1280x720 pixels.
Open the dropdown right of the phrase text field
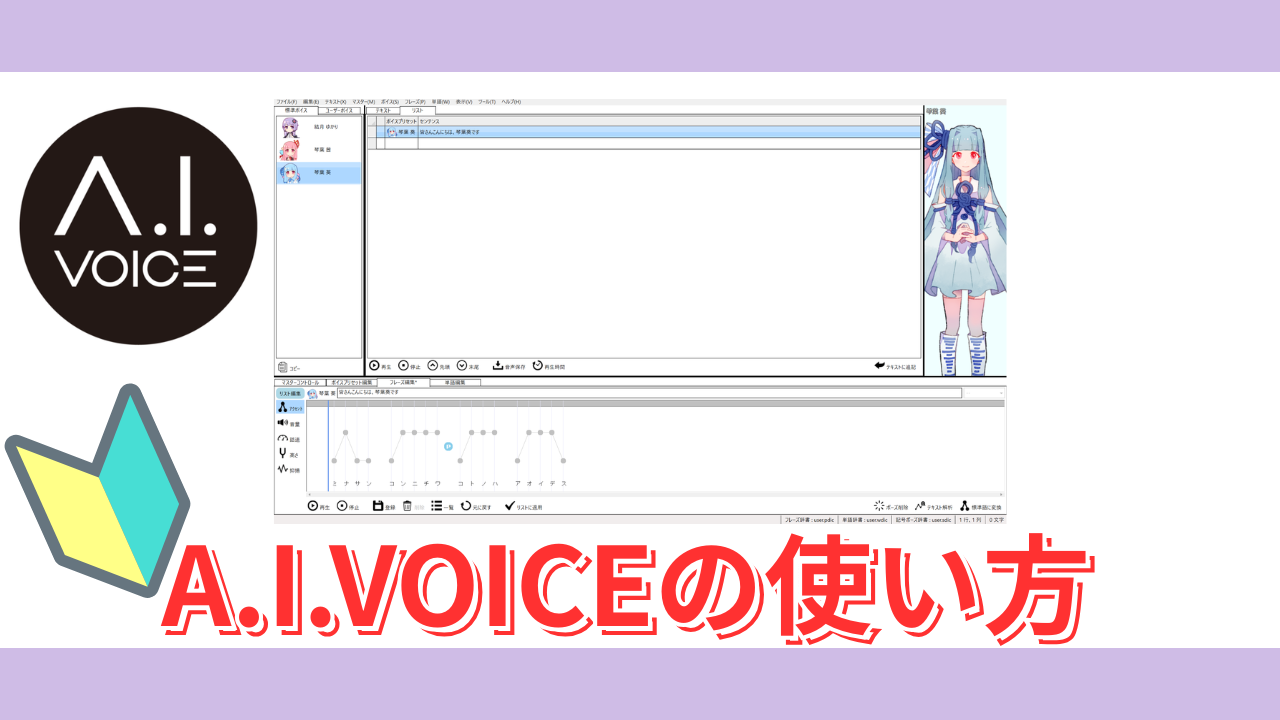(x=1001, y=393)
